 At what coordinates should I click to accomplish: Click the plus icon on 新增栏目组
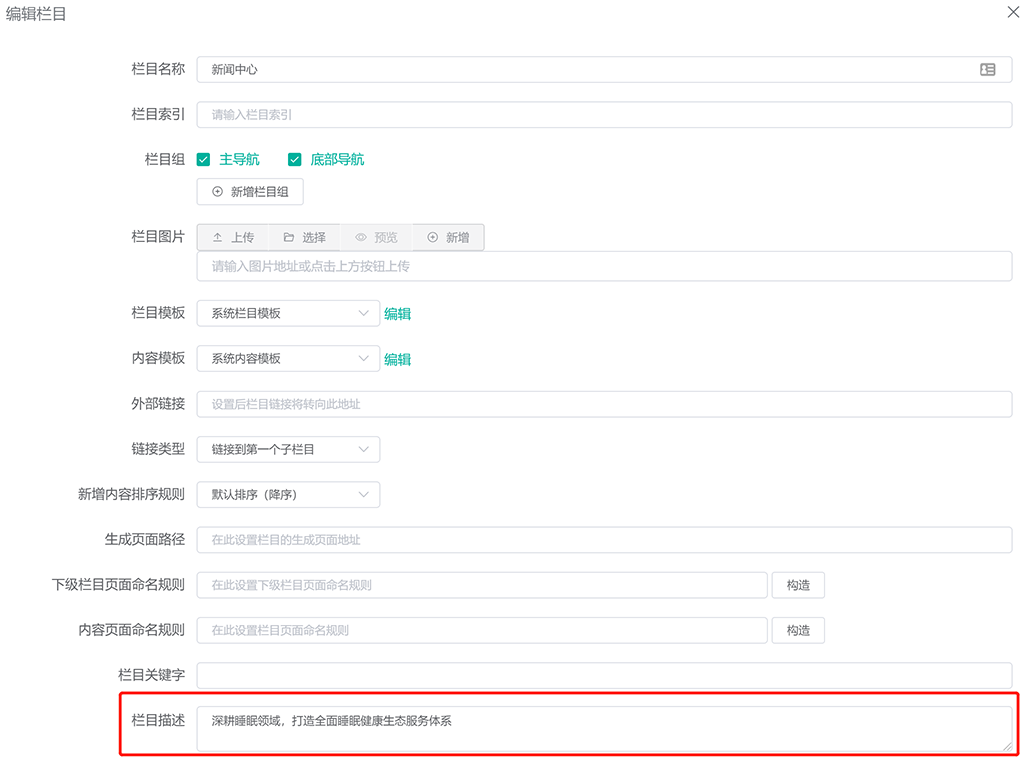(217, 191)
